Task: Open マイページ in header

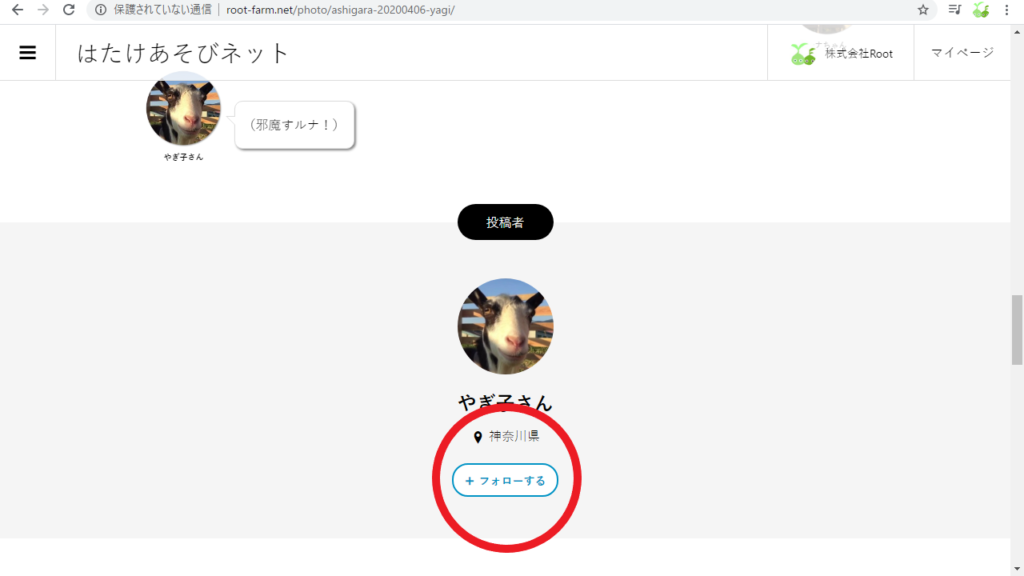Action: 962,52
